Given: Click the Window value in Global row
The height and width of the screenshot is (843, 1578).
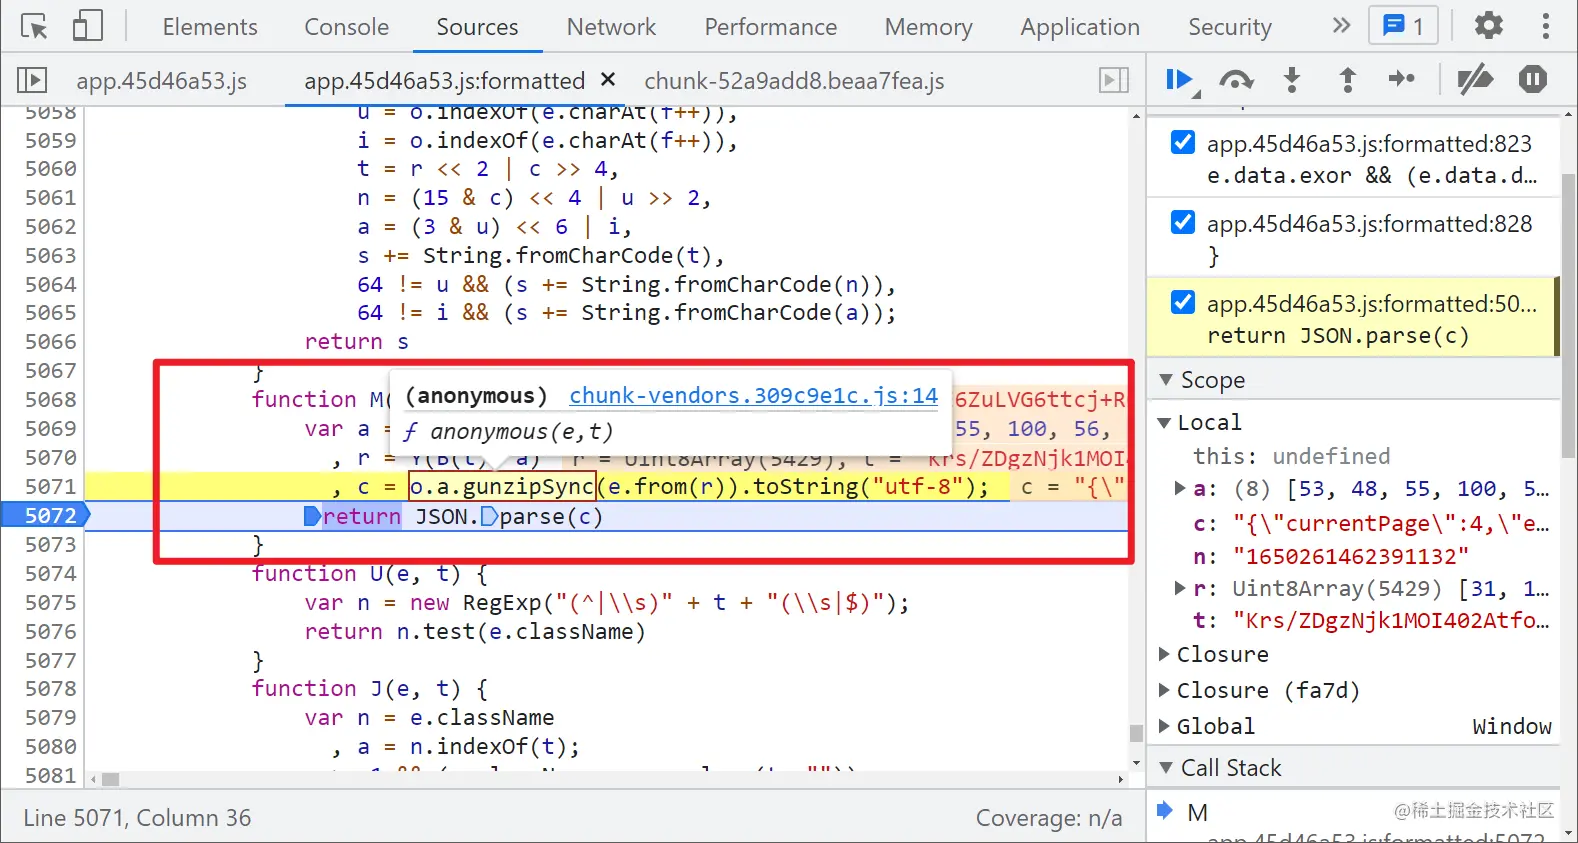Looking at the screenshot, I should click(1512, 726).
